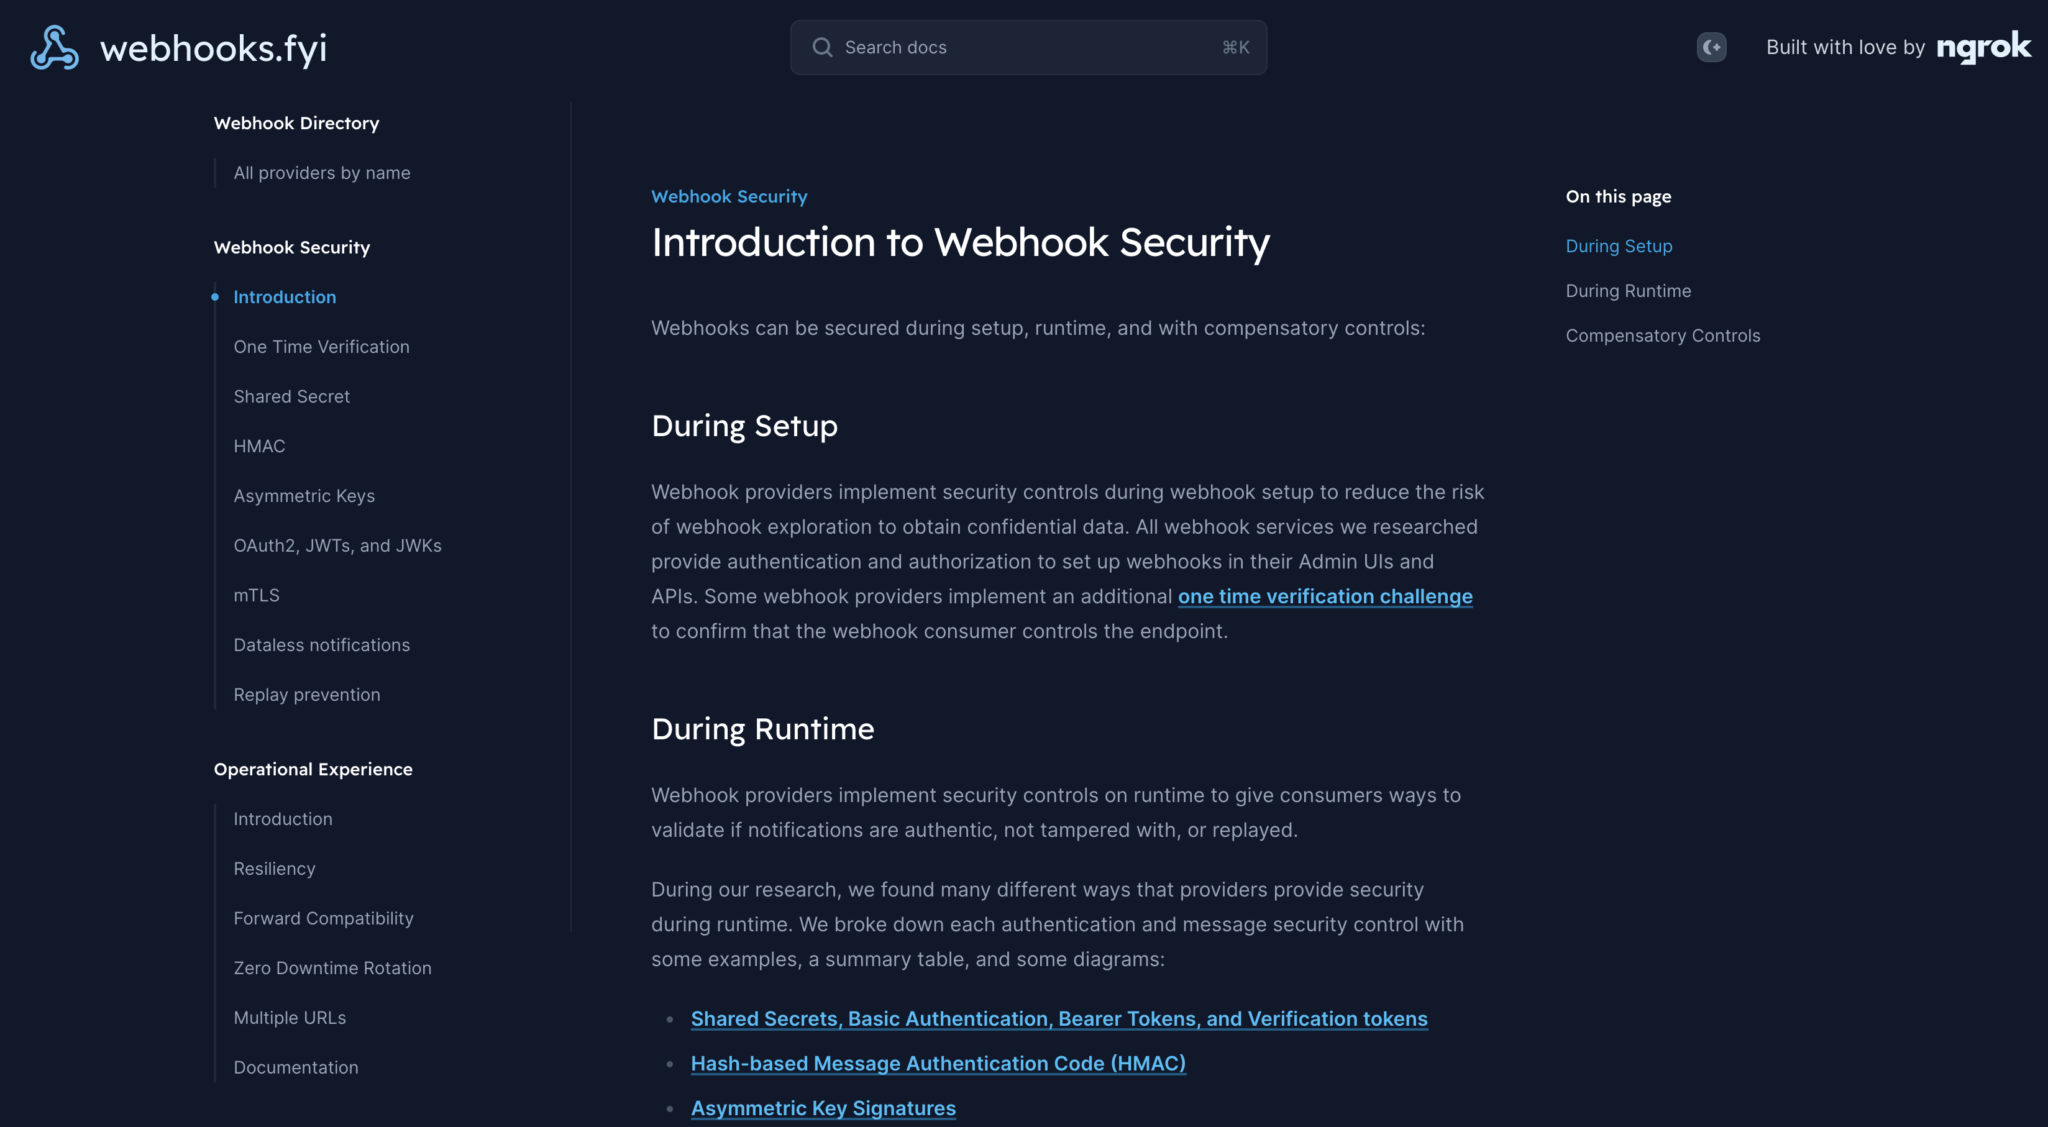Click the ngrok logo in the header

click(1983, 47)
